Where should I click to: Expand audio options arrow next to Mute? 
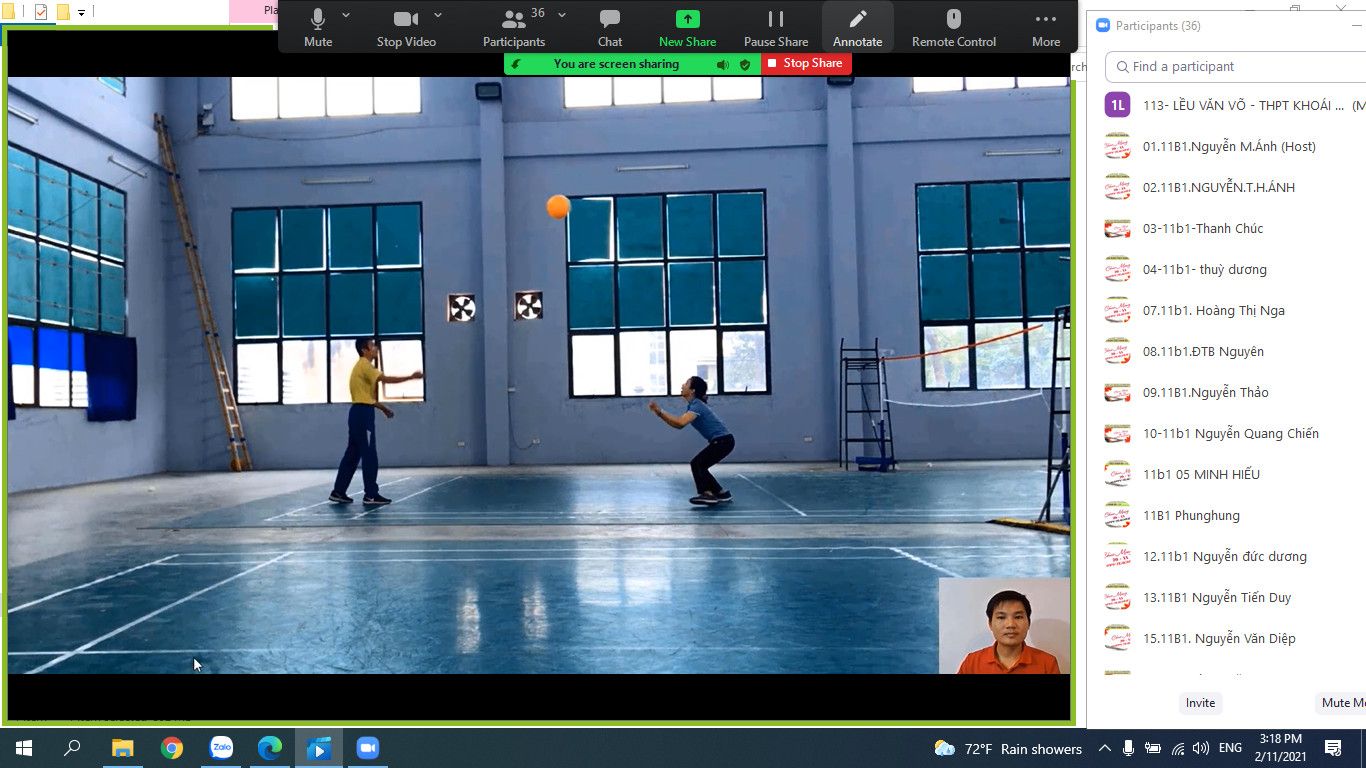(x=346, y=15)
